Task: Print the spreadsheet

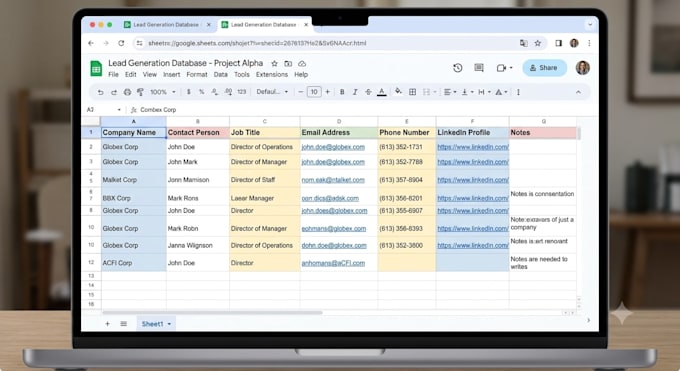Action: 127,92
